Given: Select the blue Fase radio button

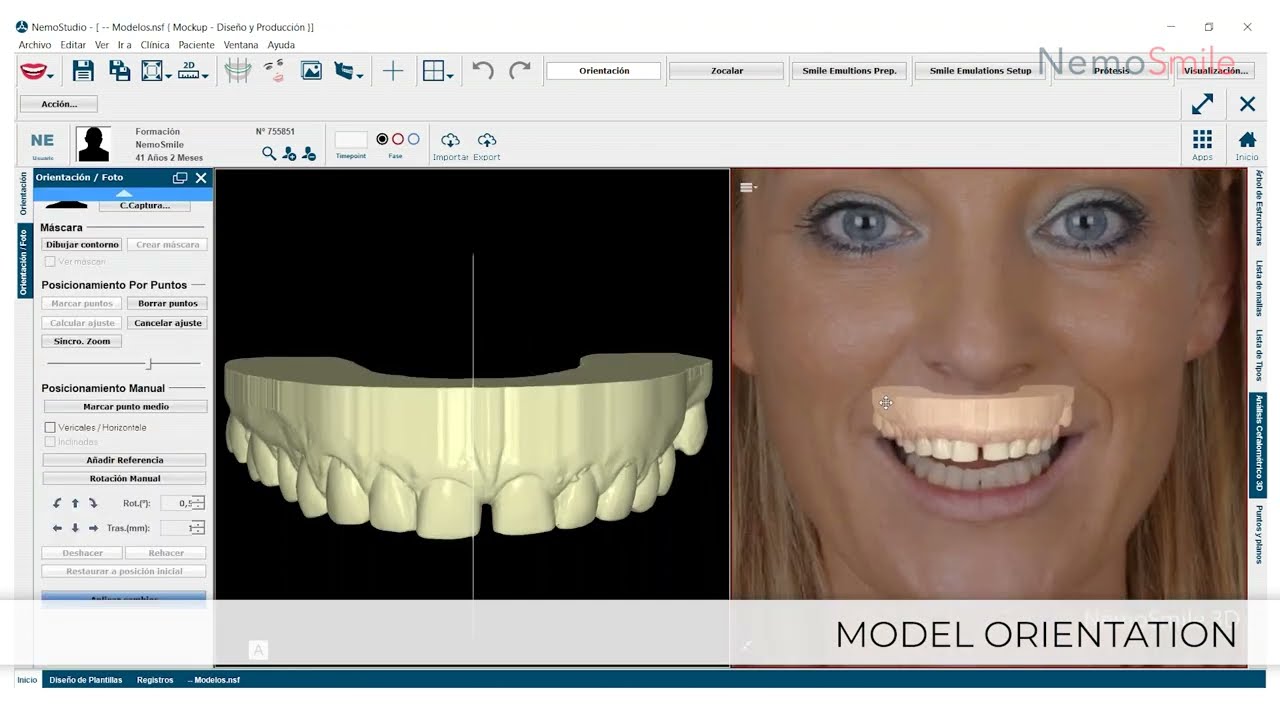Looking at the screenshot, I should tap(414, 139).
